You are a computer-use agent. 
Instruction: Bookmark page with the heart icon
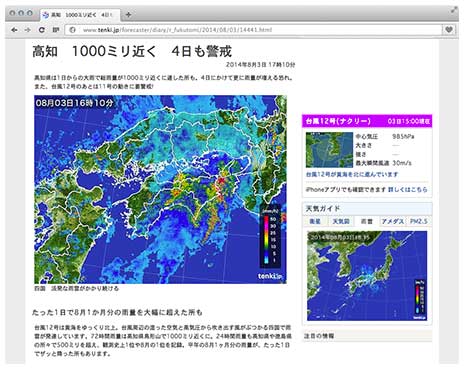pyautogui.click(x=449, y=30)
